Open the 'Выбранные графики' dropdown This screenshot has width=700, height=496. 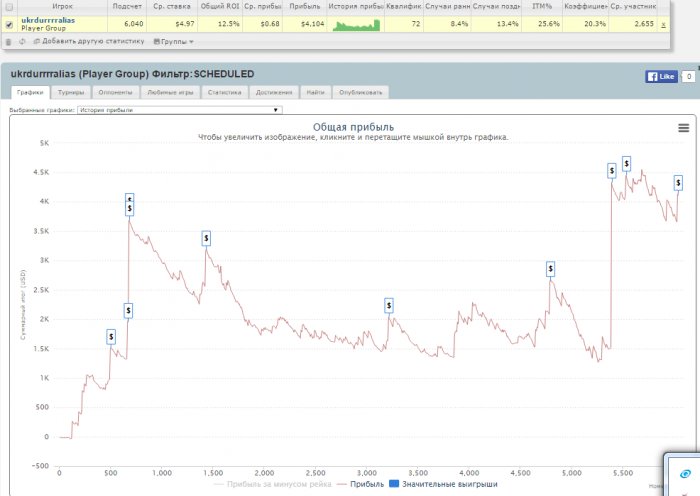(178, 110)
